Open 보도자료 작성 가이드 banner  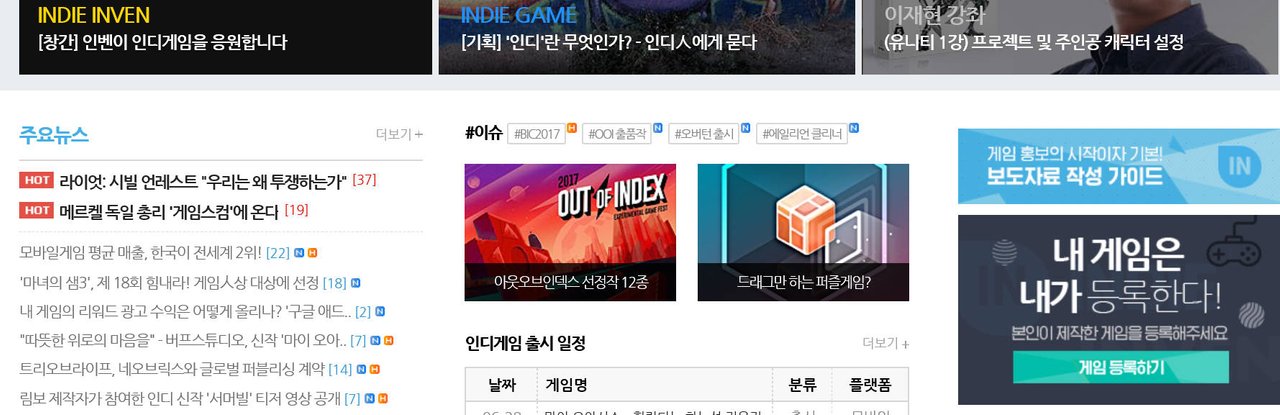[1119, 166]
